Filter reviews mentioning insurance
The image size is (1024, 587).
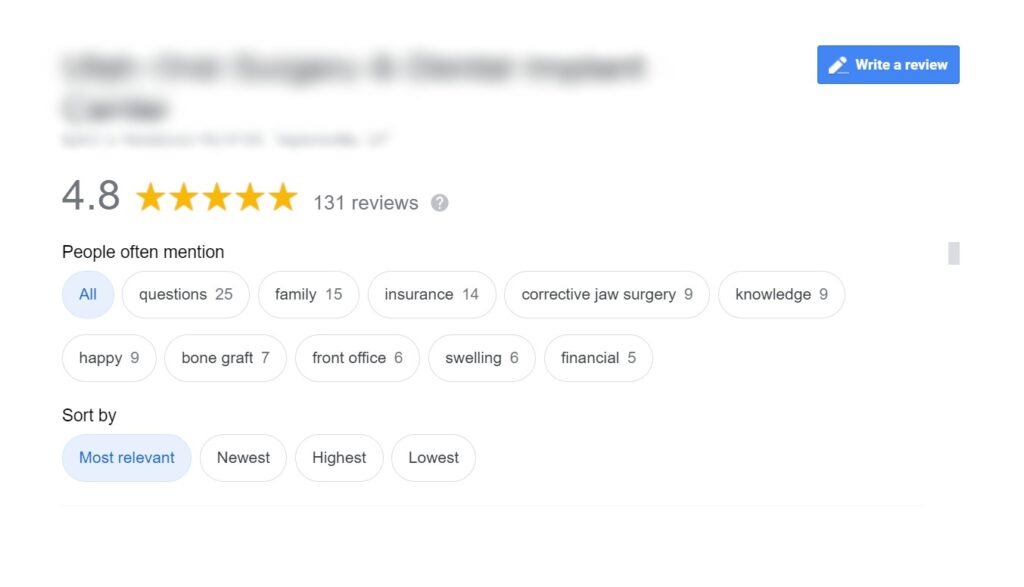pyautogui.click(x=432, y=294)
